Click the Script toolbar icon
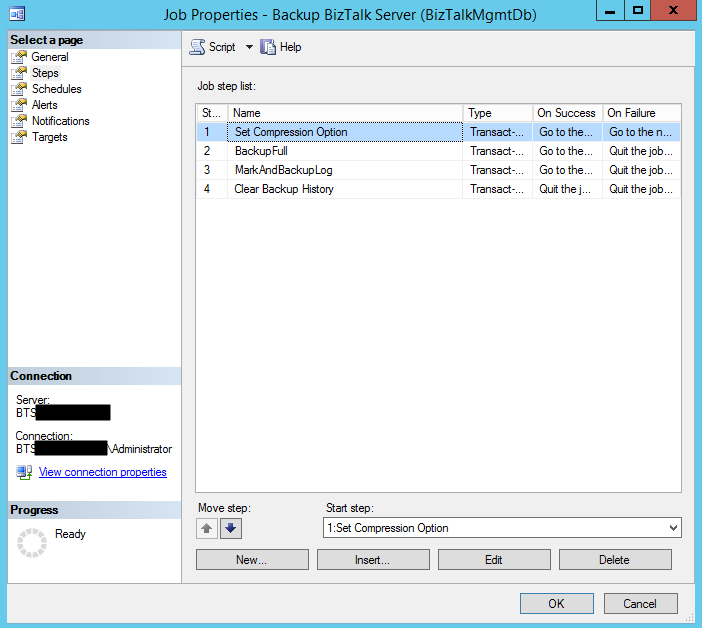 point(198,47)
